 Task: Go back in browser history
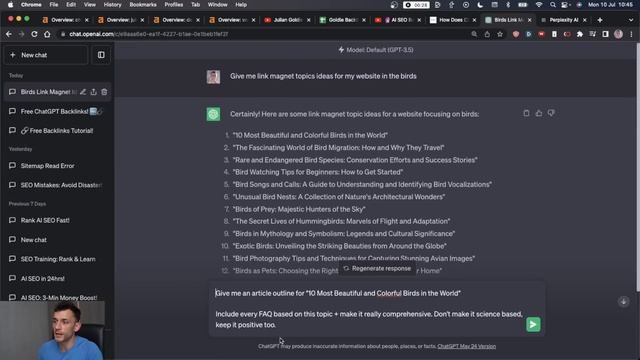[x=9, y=34]
